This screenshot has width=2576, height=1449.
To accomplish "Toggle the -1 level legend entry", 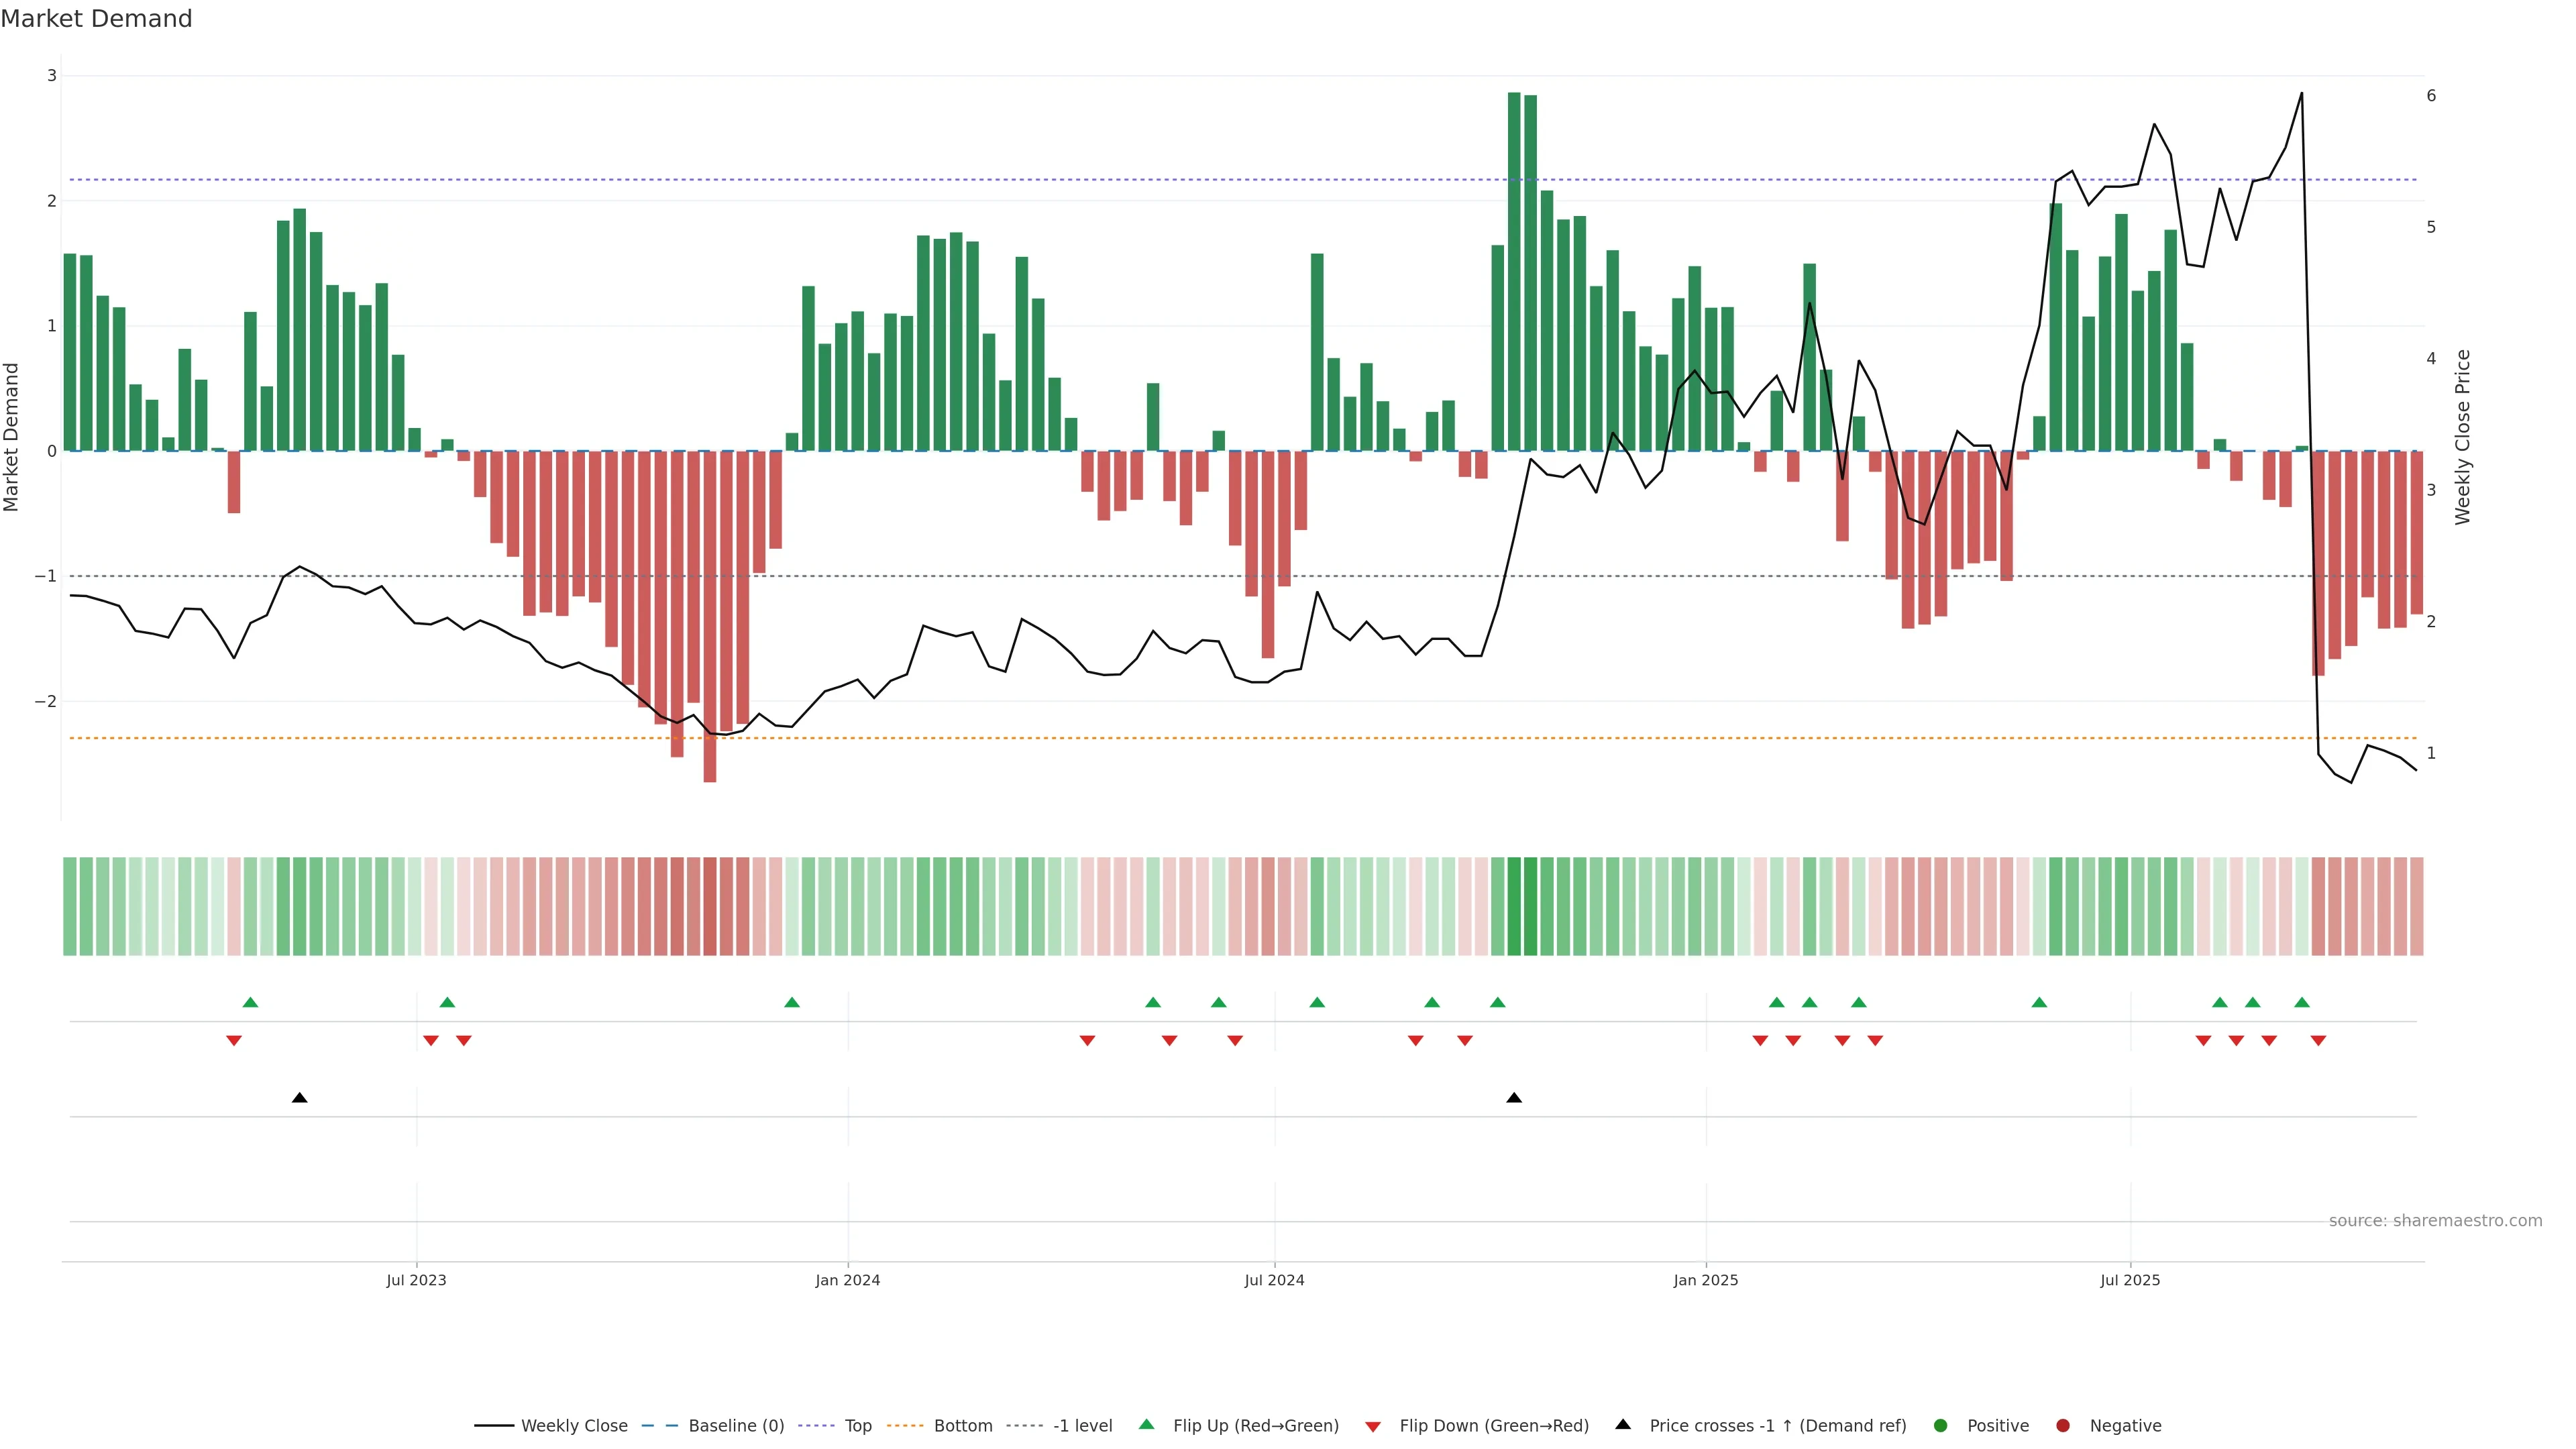I will click(1082, 1426).
